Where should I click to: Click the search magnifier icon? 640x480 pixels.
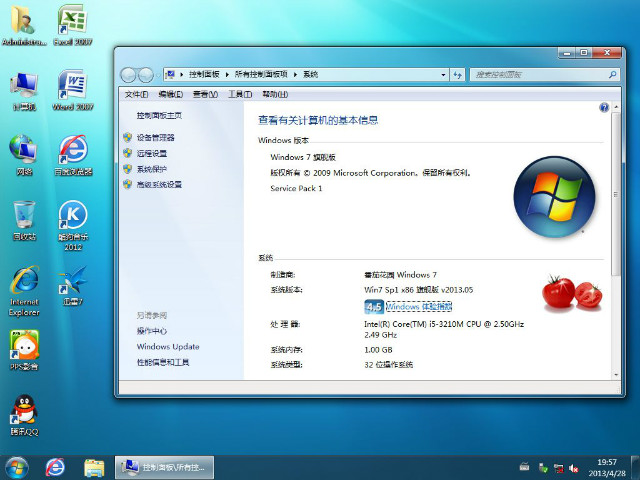click(612, 75)
